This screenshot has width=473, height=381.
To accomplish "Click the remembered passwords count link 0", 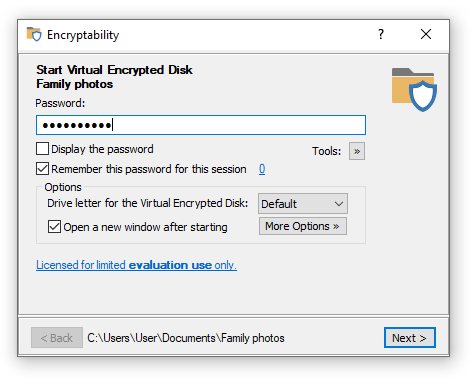I will [262, 169].
